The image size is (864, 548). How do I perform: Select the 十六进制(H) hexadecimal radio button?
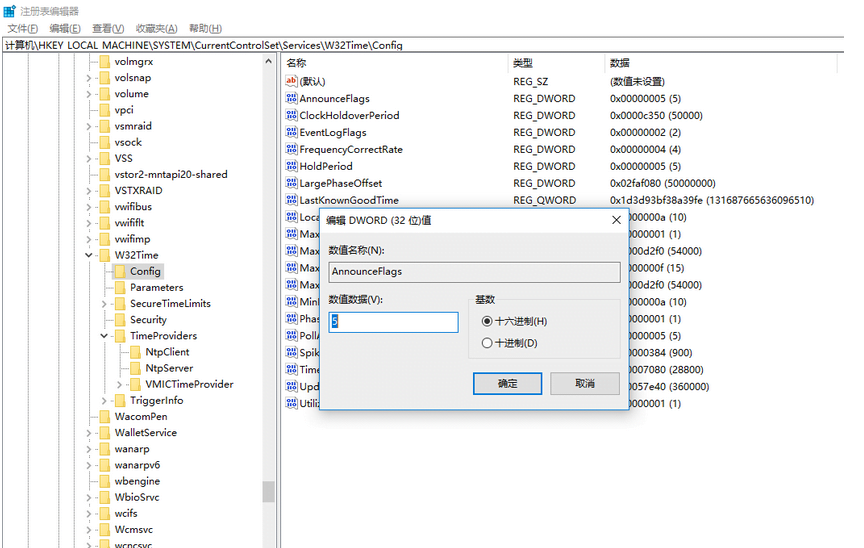(x=487, y=321)
